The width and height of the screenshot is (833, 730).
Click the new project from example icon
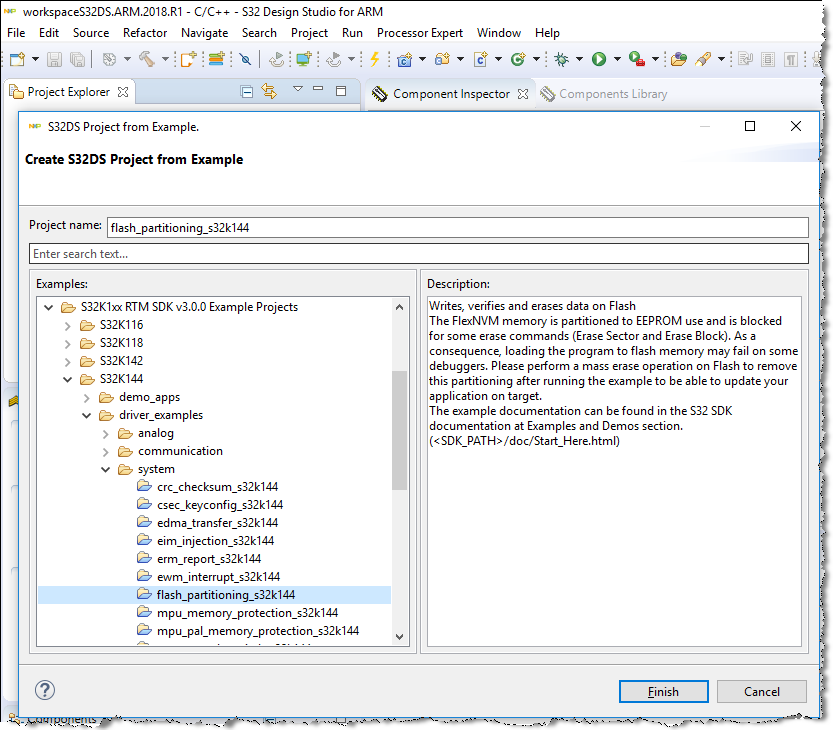pos(188,59)
